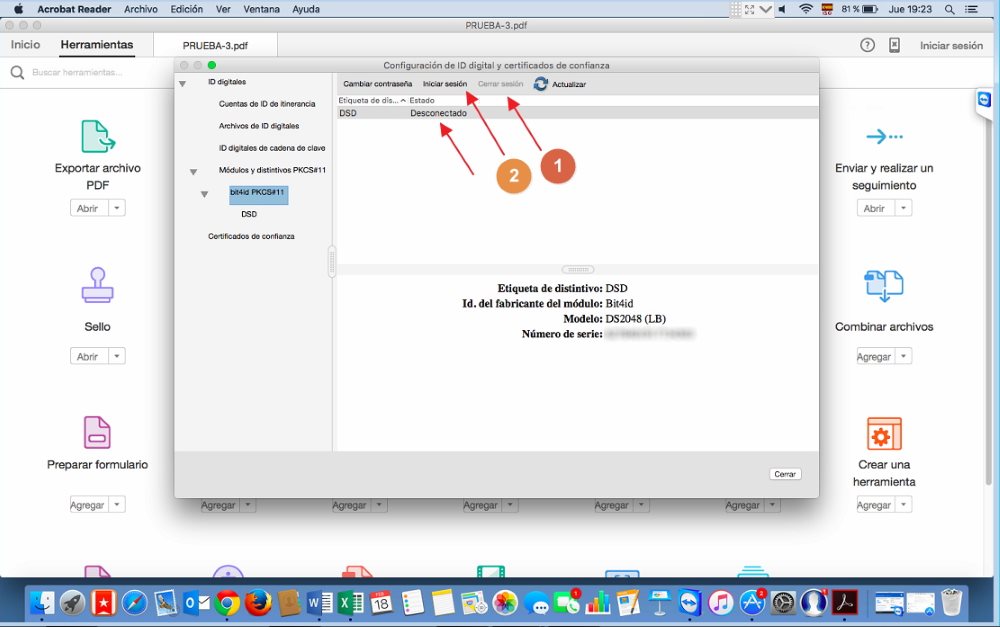
Task: Click the search magnifier in Buscar herramientas
Action: click(17, 73)
